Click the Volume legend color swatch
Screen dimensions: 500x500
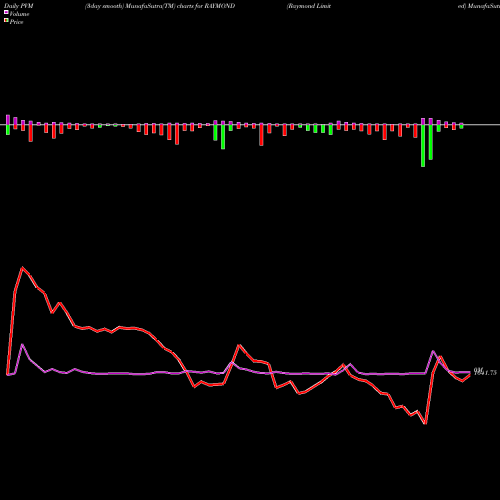click(x=6, y=12)
